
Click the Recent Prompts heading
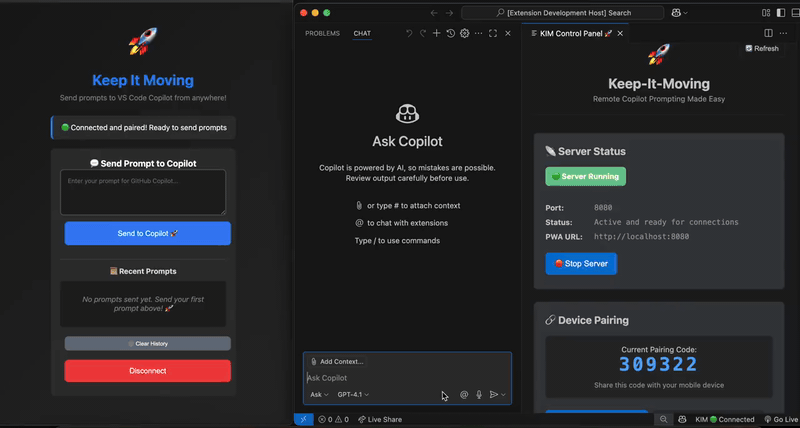[x=143, y=271]
